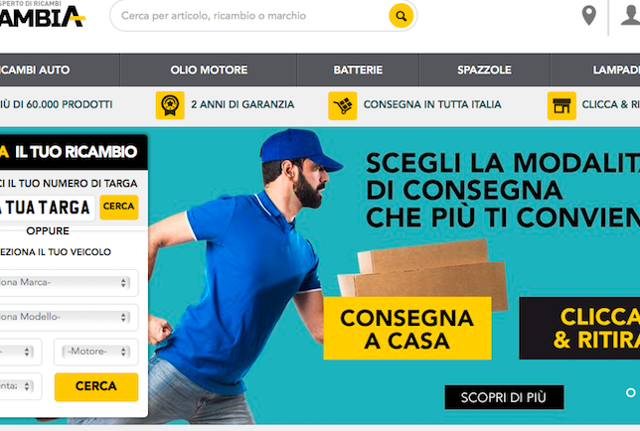Click the 2 anni di garanzia badge icon
Viewport: 640px width, 431px height.
(170, 105)
